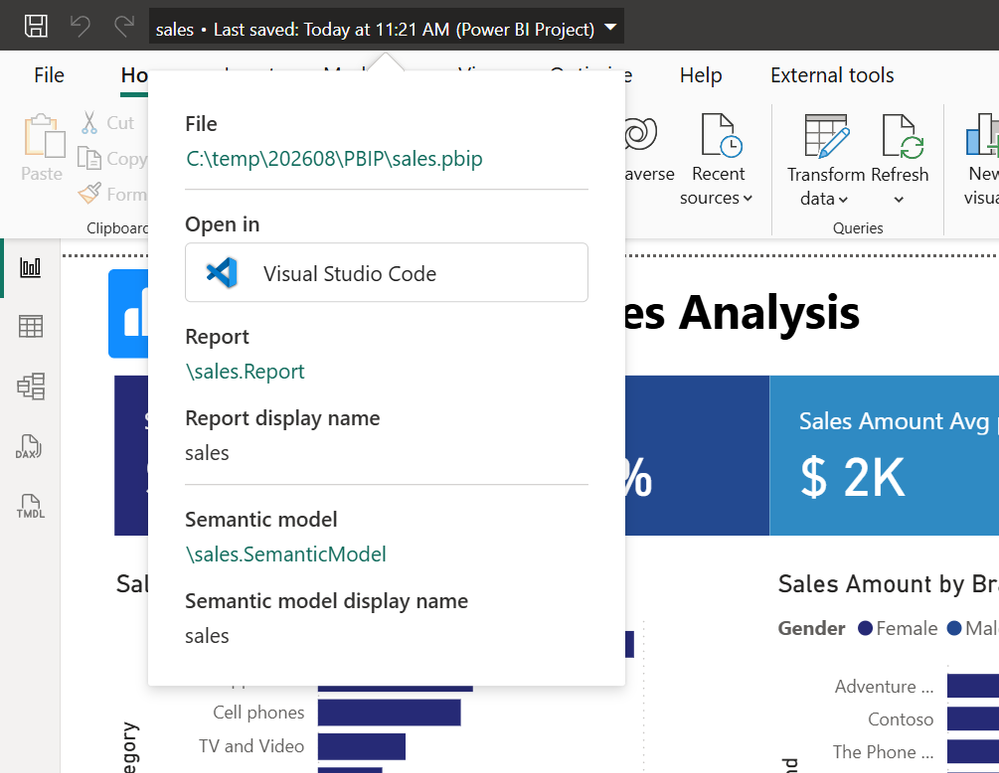Click the The Phone ... brand label

pyautogui.click(x=883, y=752)
